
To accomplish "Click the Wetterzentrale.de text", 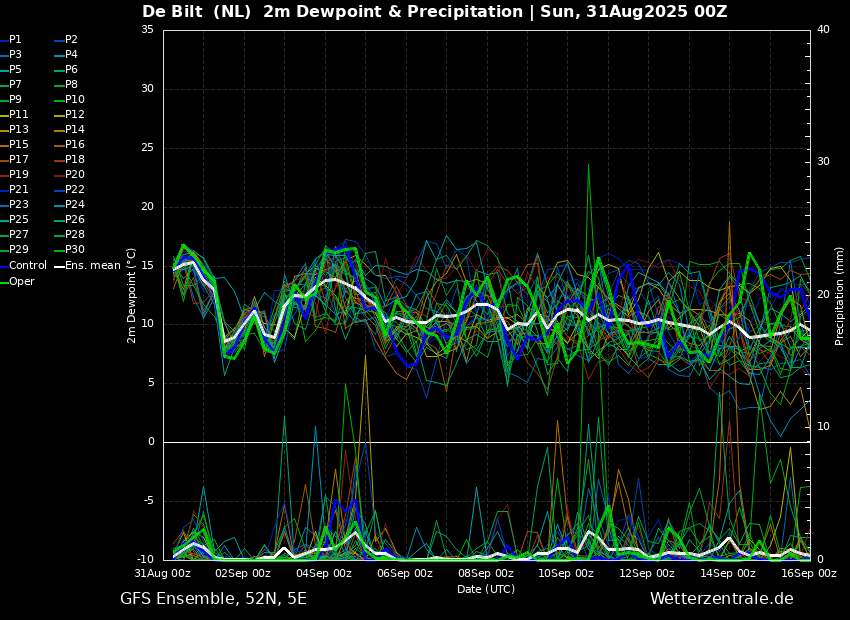I will (x=721, y=599).
